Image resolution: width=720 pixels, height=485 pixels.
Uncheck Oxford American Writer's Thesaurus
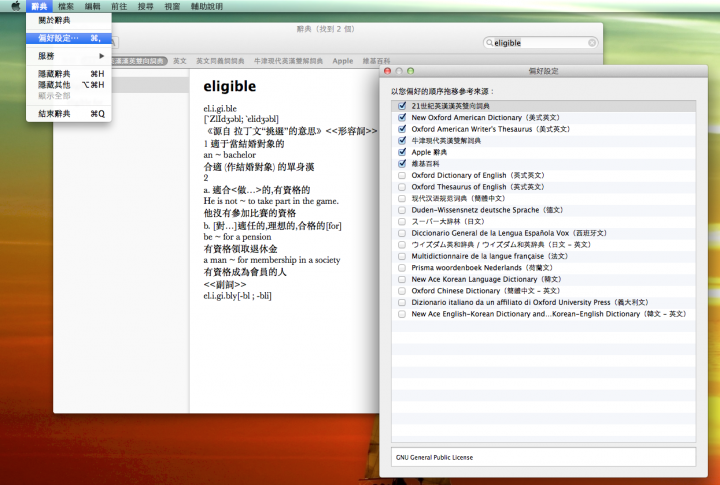click(x=402, y=129)
